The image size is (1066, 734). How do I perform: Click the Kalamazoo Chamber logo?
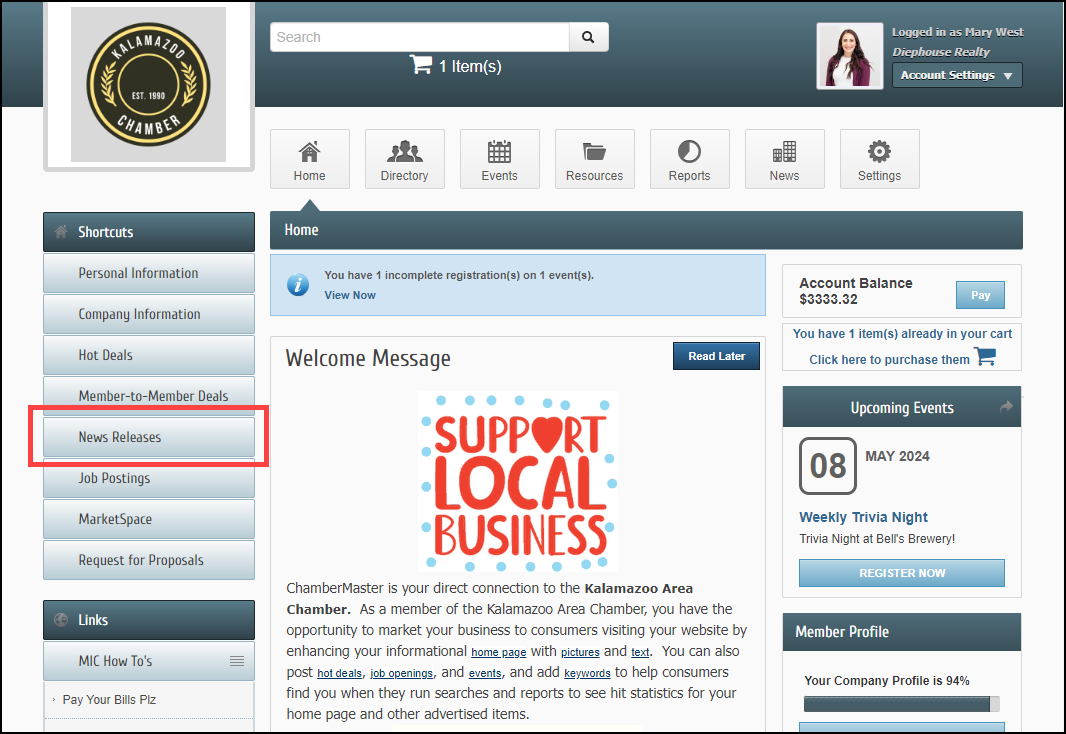coord(148,85)
